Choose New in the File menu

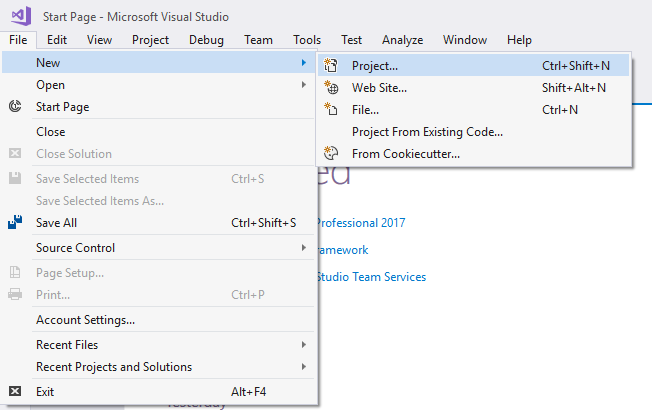(x=158, y=62)
